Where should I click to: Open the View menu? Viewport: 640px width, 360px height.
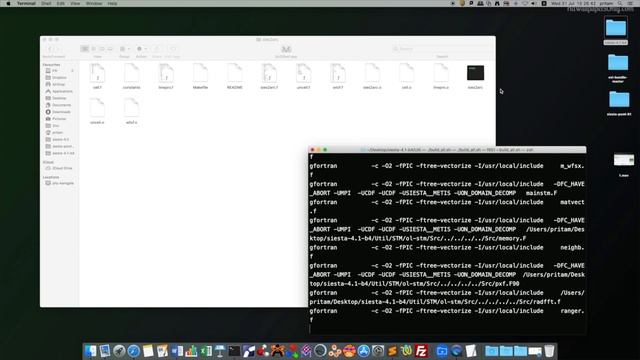click(75, 3)
